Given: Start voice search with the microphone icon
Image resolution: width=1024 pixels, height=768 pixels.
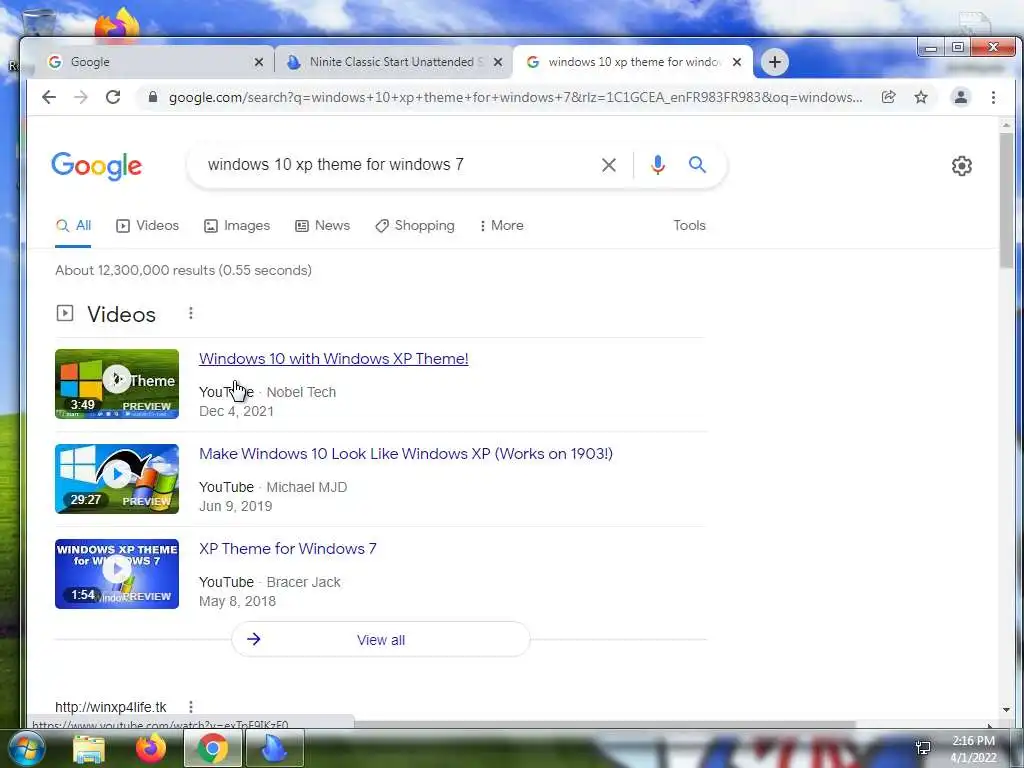Looking at the screenshot, I should pos(658,165).
